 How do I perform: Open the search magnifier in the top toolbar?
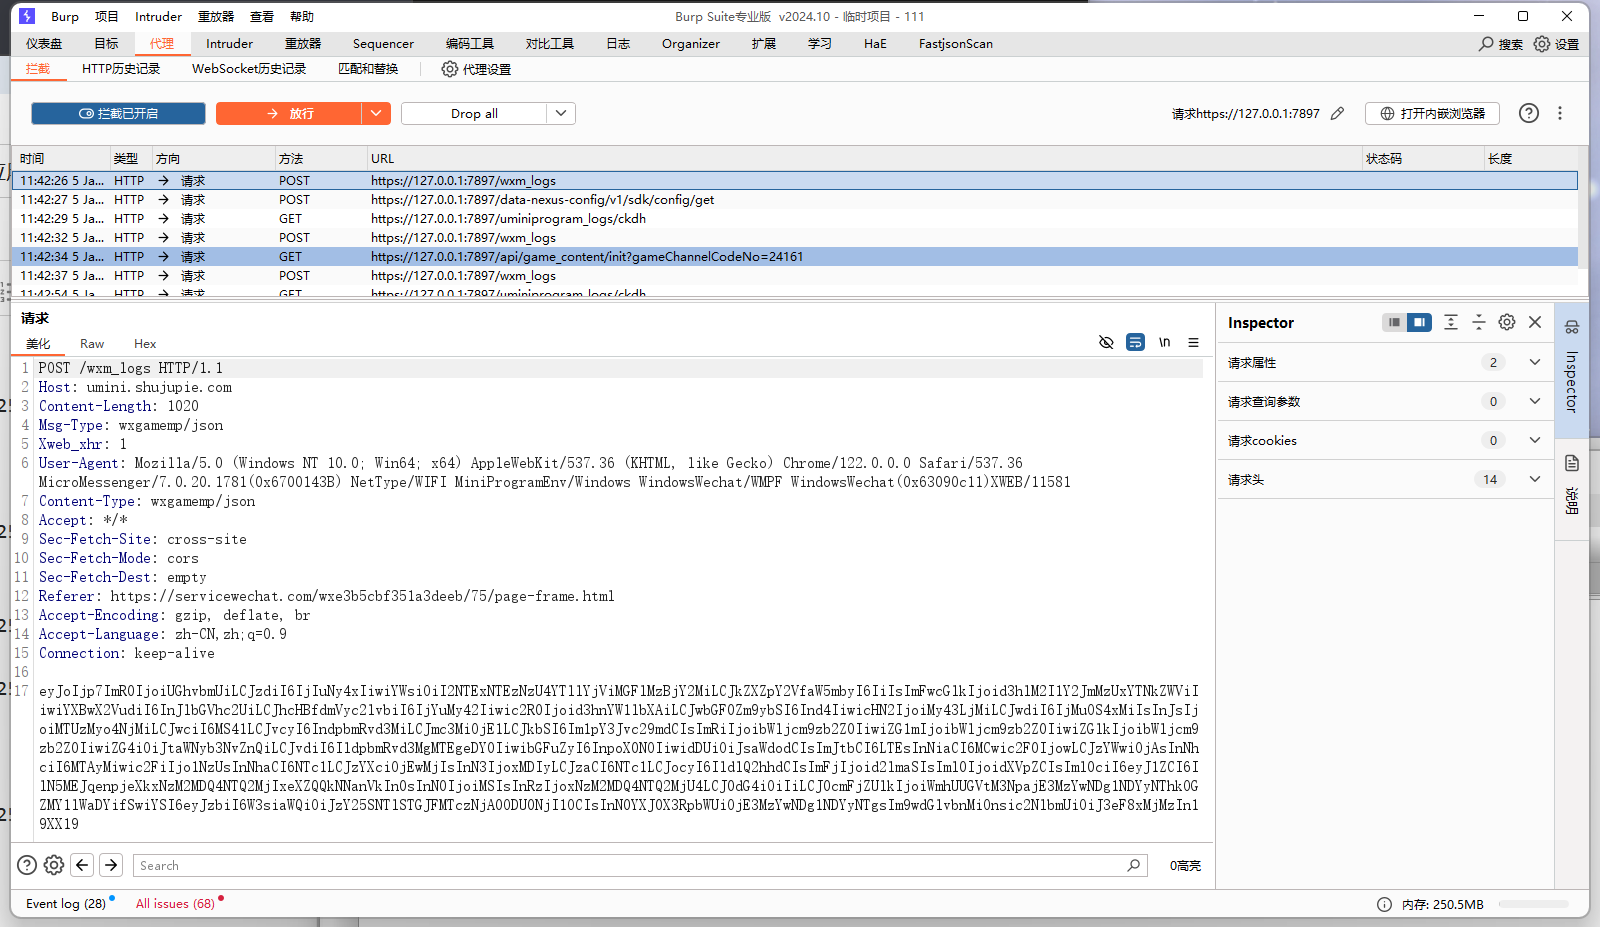tap(1486, 44)
